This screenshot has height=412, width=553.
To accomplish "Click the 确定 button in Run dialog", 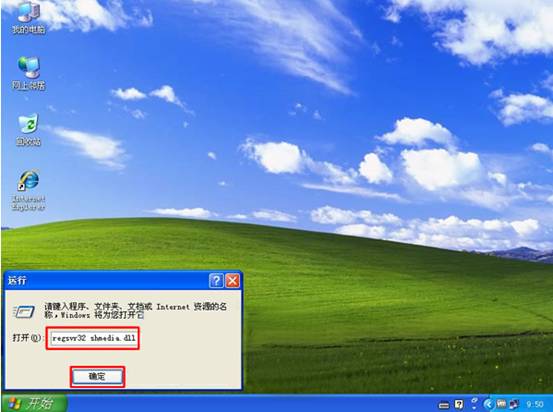I will tap(97, 377).
